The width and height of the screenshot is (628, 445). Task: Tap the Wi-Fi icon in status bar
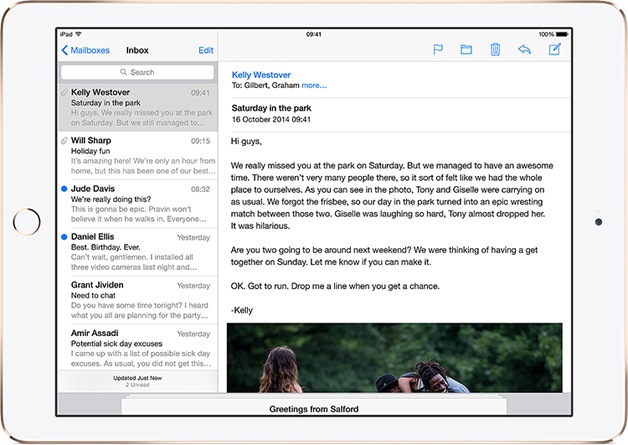click(78, 34)
